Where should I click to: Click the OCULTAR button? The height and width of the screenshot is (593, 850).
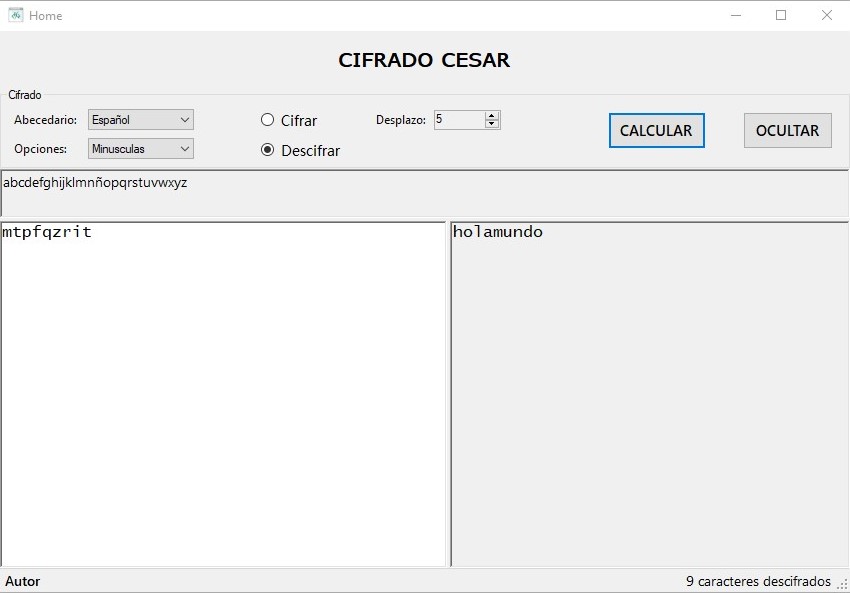788,130
